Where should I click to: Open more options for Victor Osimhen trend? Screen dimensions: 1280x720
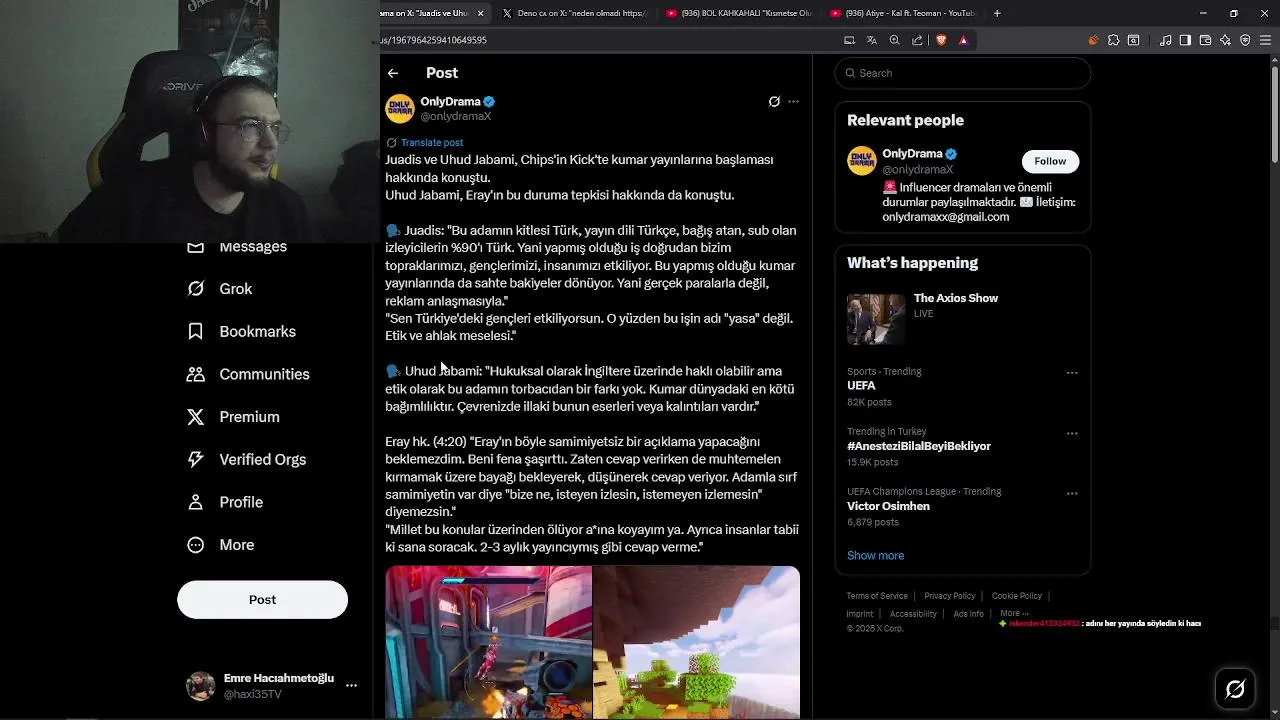tap(1072, 493)
